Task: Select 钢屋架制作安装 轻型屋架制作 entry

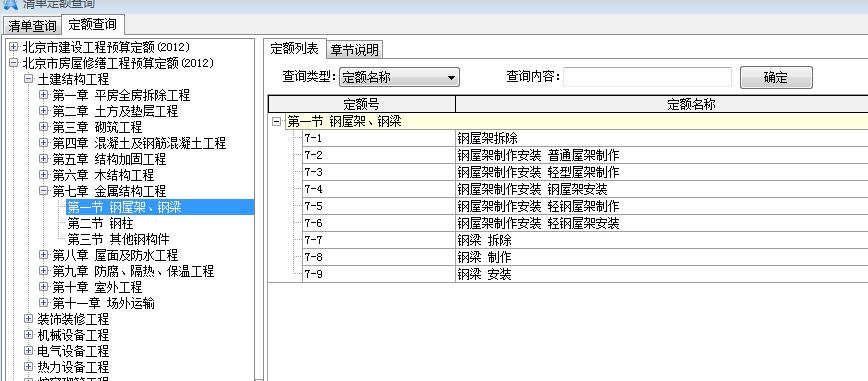Action: coord(538,173)
